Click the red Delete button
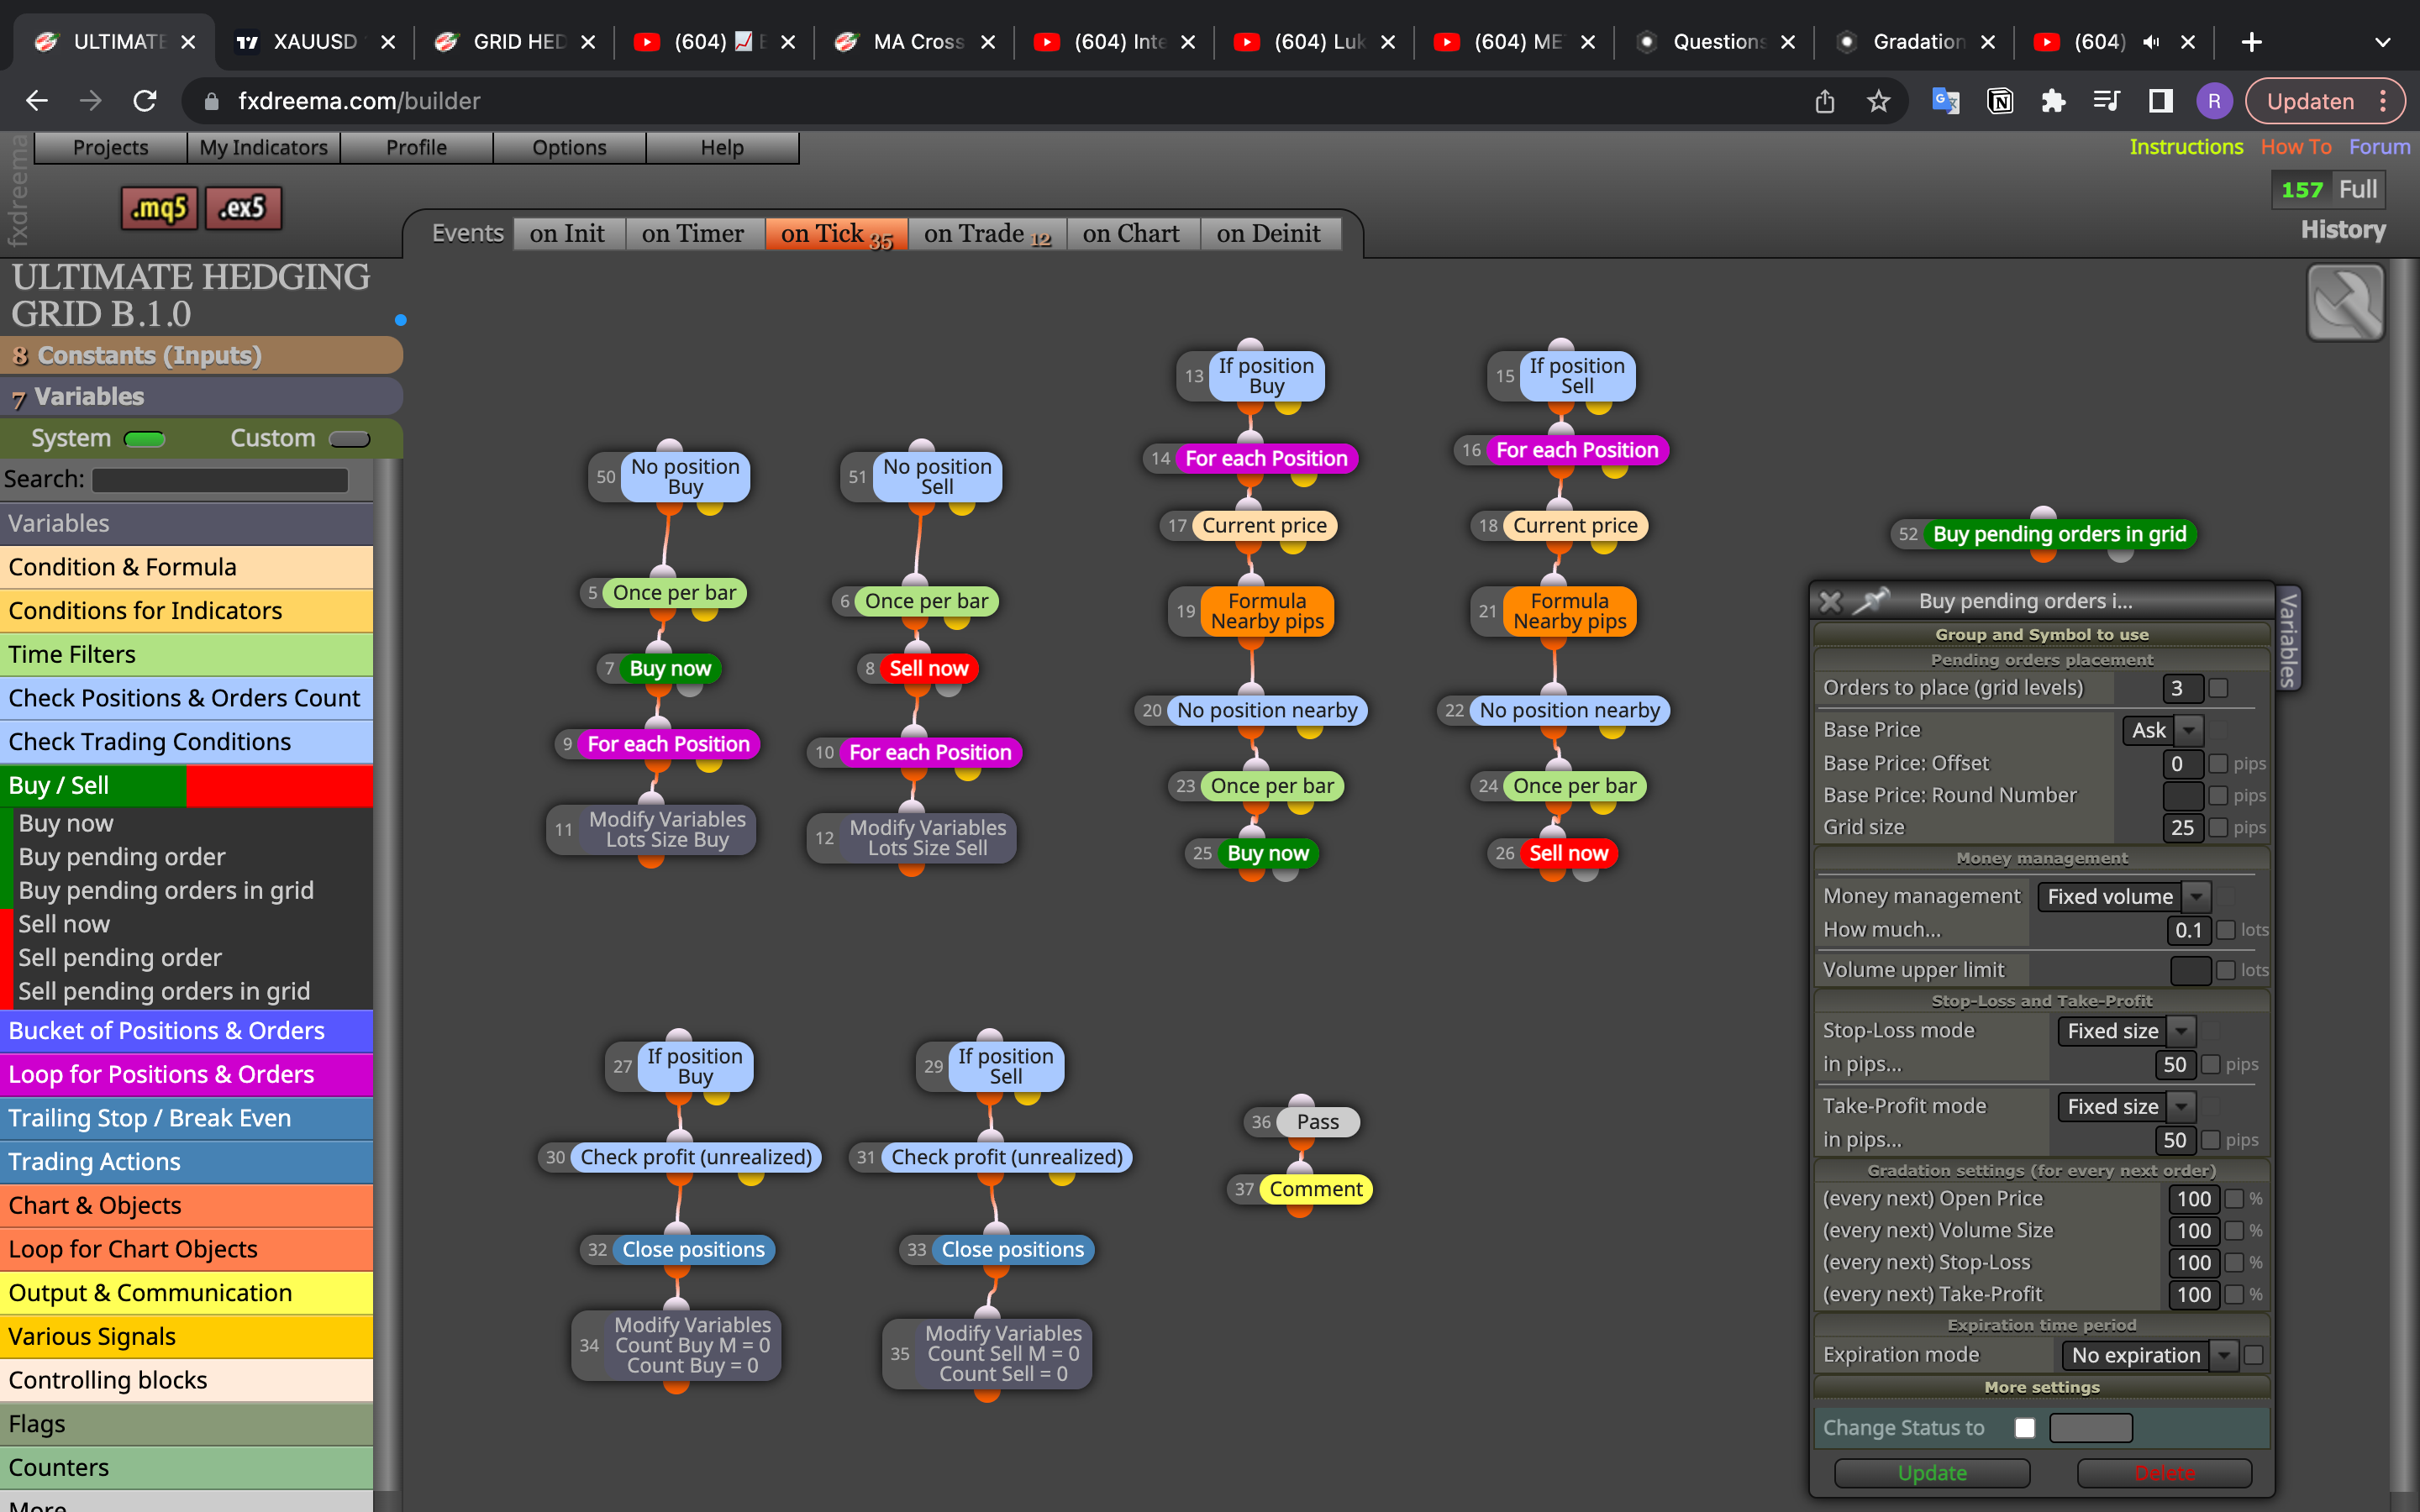 click(x=2165, y=1473)
